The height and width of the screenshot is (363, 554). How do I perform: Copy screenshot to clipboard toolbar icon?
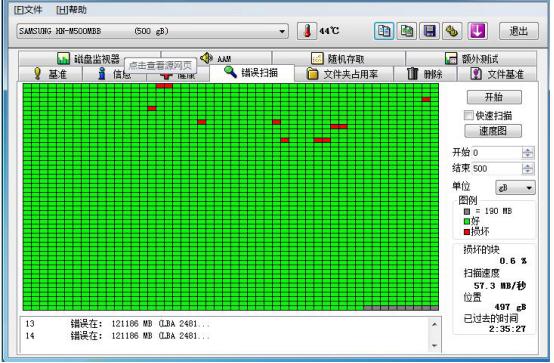[407, 31]
